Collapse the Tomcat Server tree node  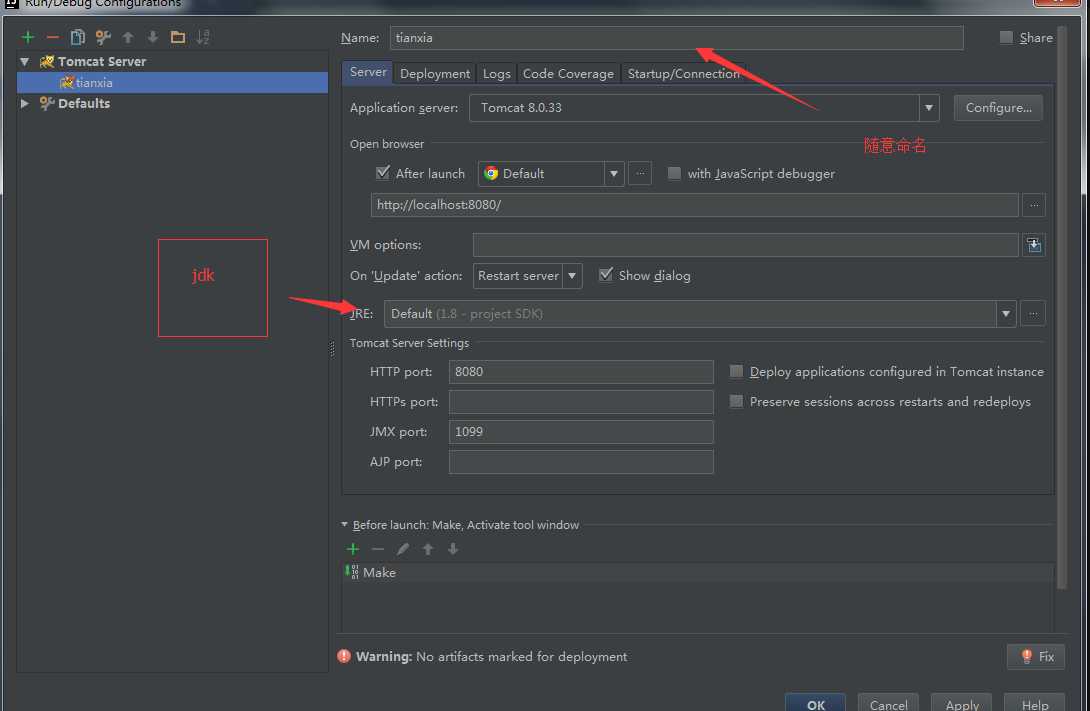25,61
